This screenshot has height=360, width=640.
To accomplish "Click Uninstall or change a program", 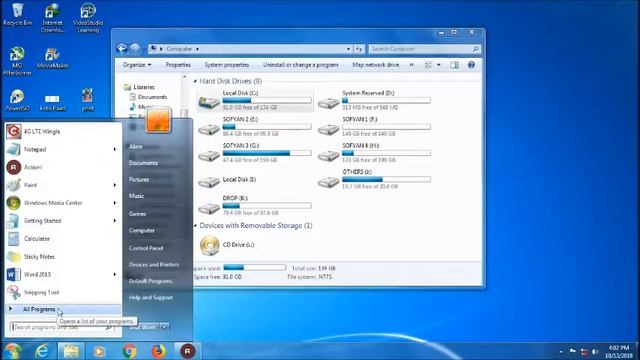I will click(301, 65).
